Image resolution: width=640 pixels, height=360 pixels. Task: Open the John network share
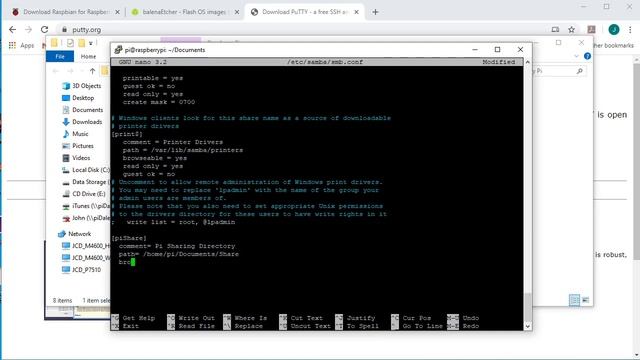click(x=86, y=218)
